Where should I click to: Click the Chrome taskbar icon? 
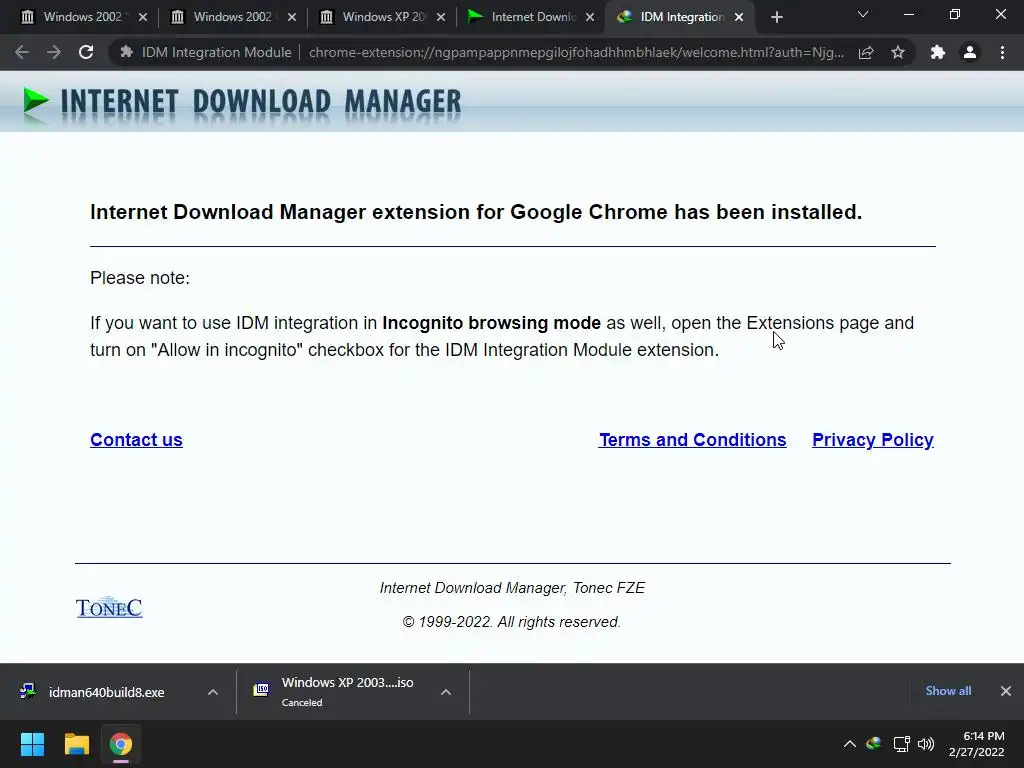(121, 744)
